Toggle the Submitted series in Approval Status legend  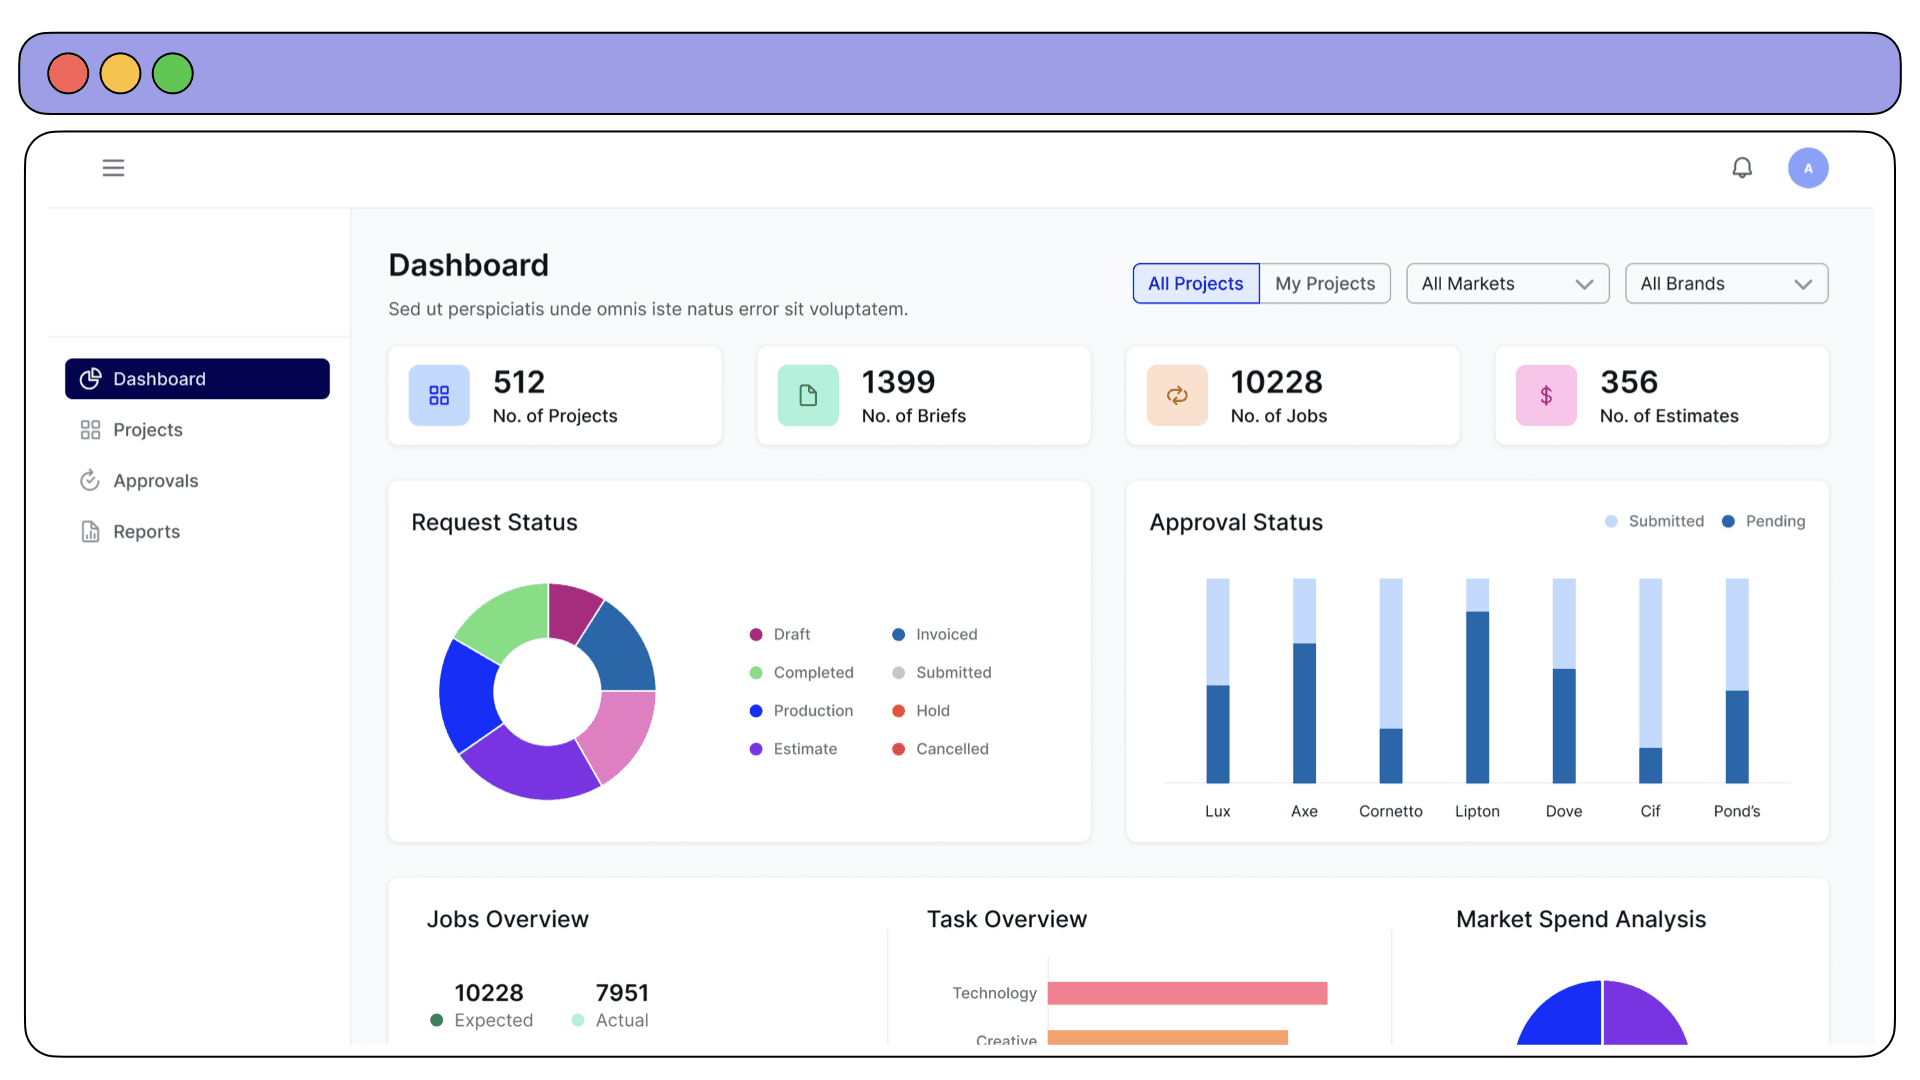pos(1654,521)
